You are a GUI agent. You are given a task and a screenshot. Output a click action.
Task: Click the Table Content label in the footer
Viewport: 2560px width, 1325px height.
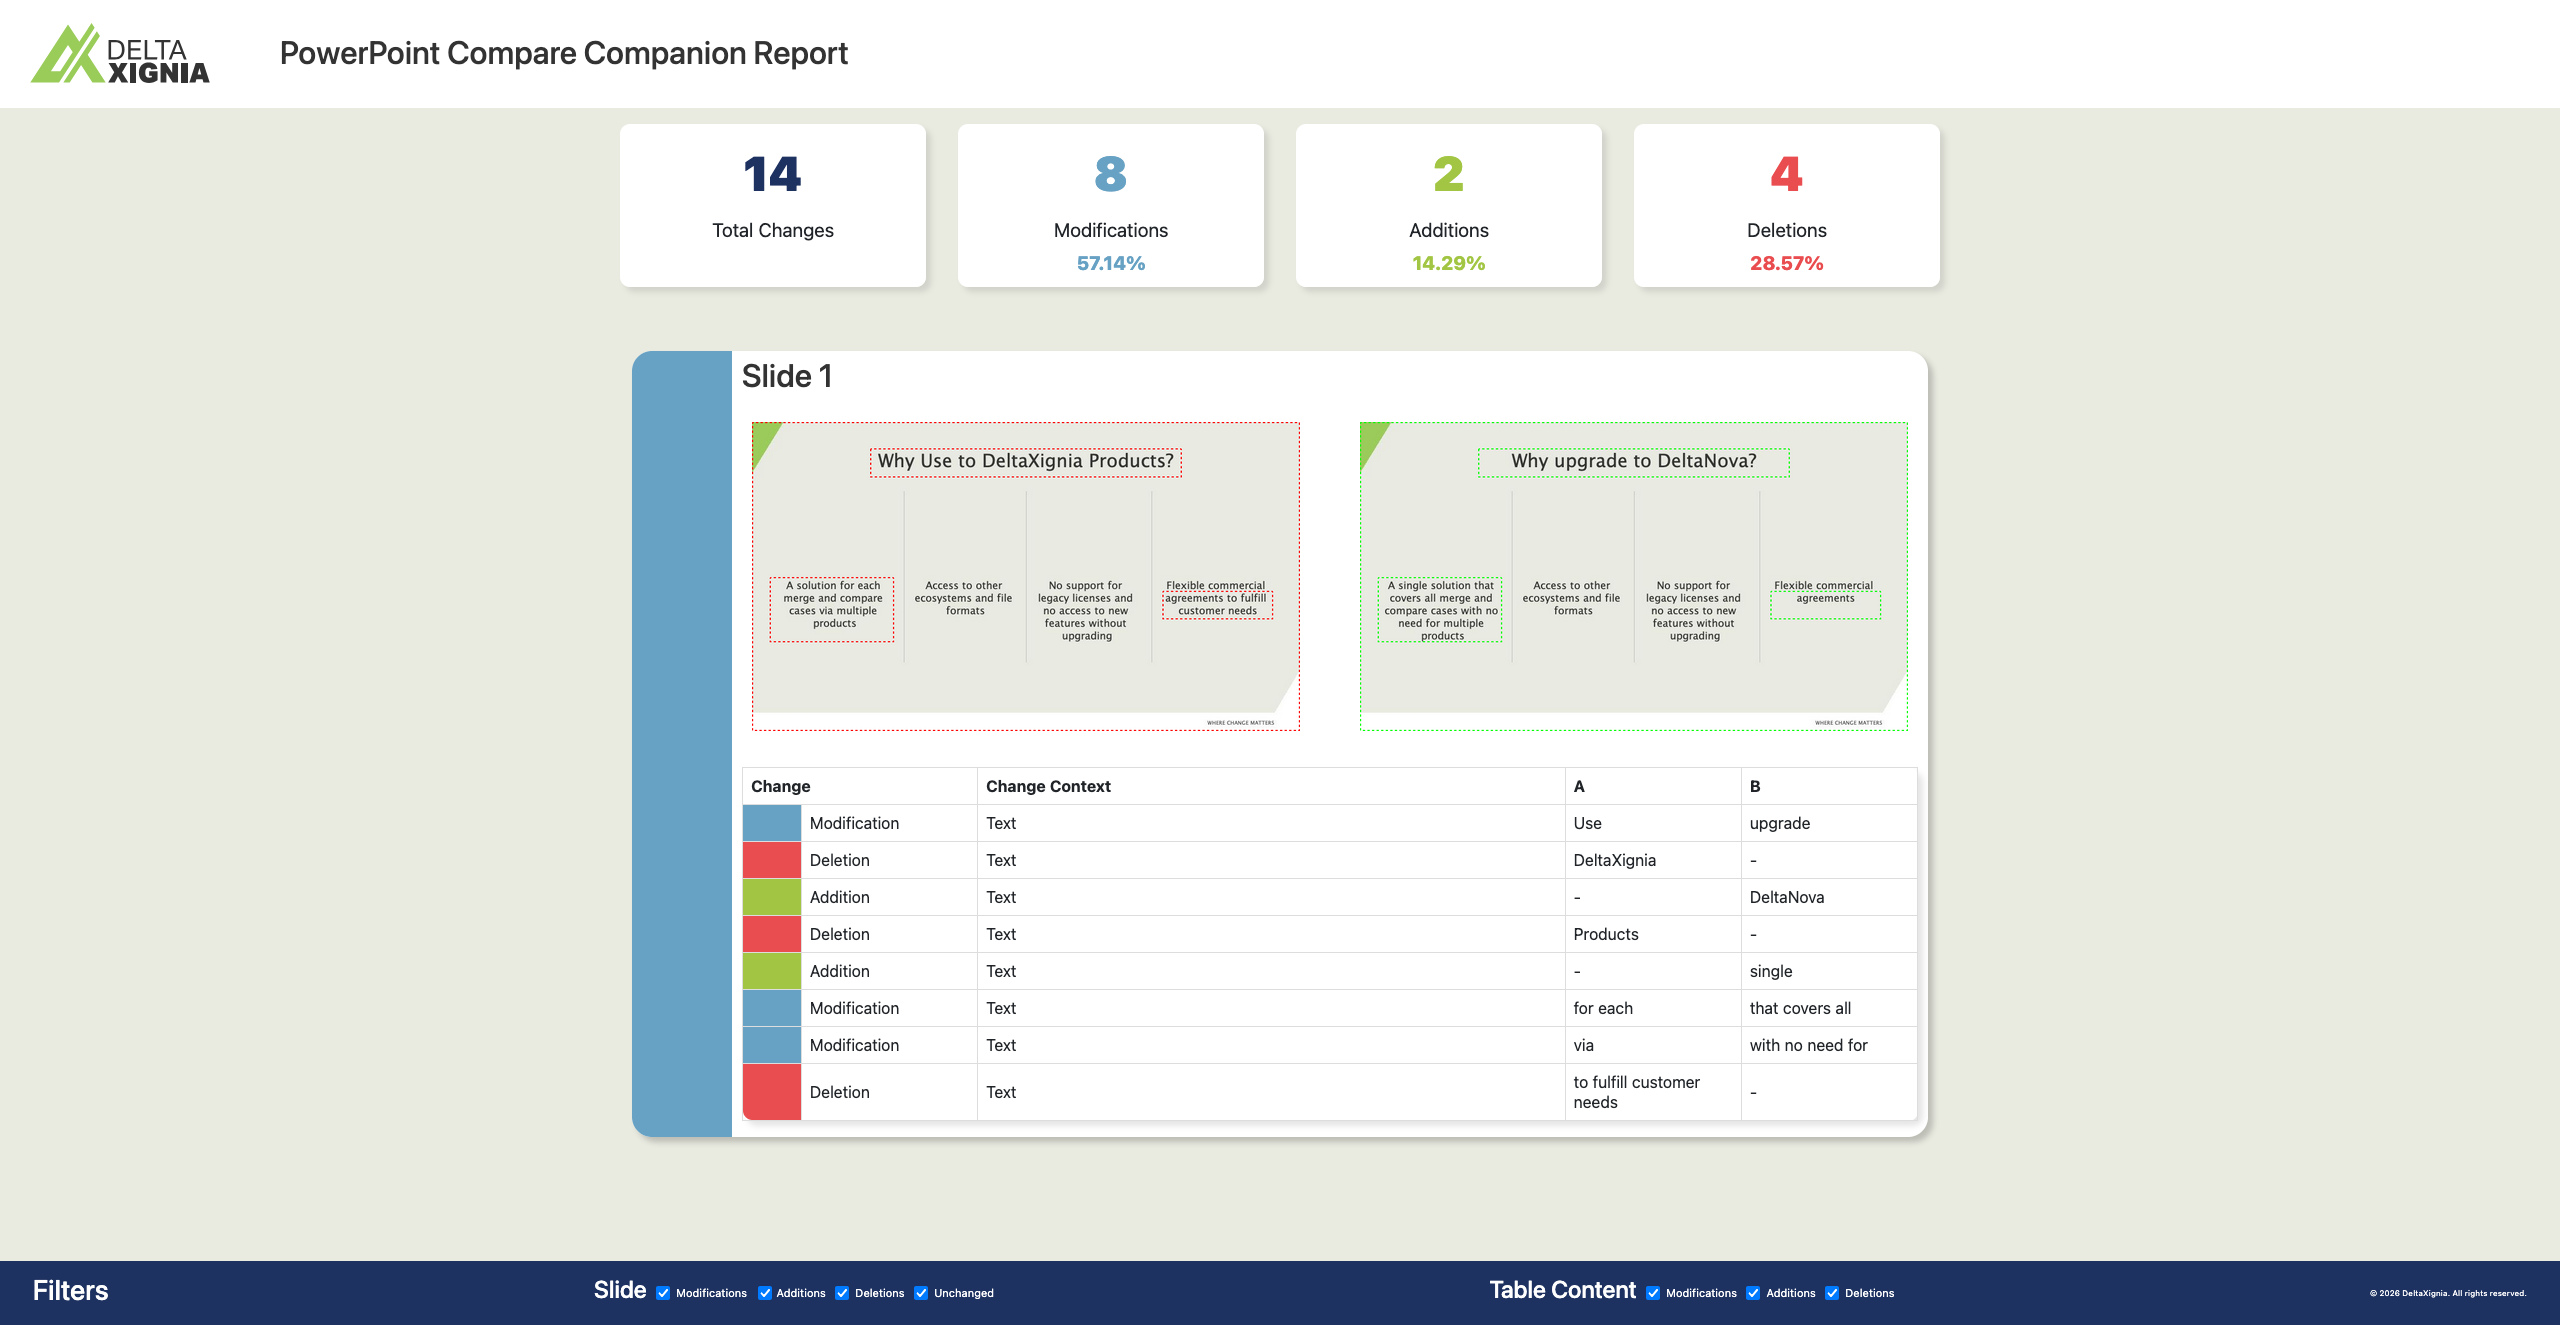(x=1562, y=1290)
